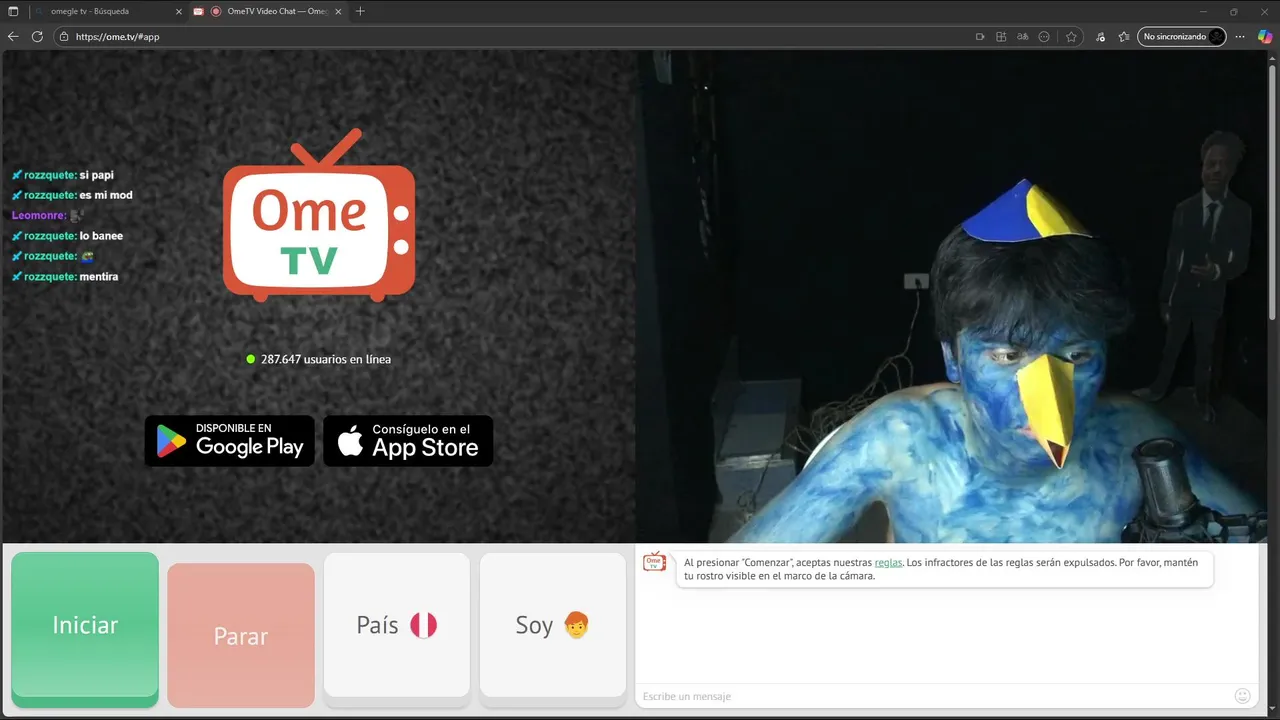Screen dimensions: 1280x720
Task: Open the reglas link in the notice
Action: pos(888,562)
